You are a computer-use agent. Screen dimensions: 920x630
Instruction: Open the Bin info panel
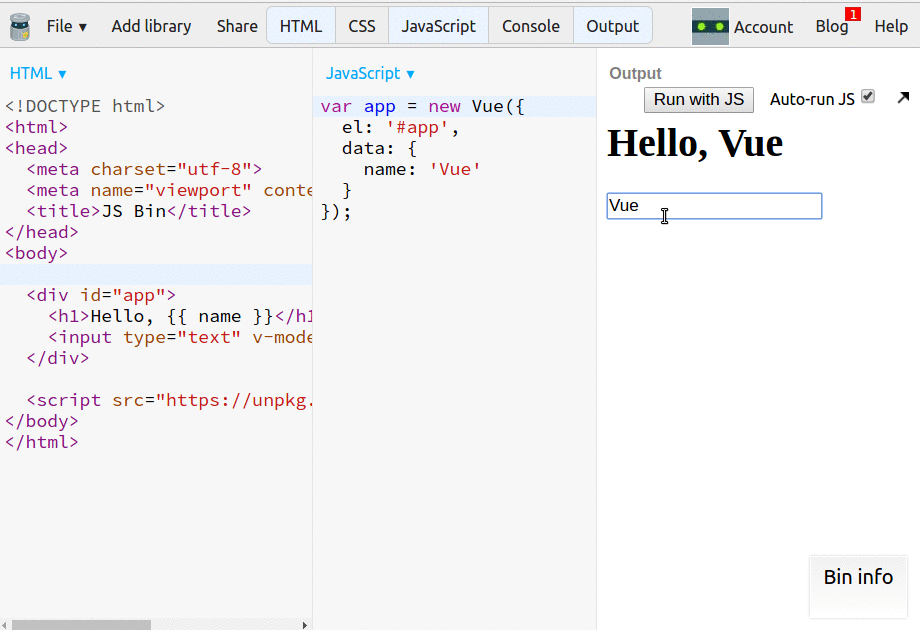tap(858, 577)
